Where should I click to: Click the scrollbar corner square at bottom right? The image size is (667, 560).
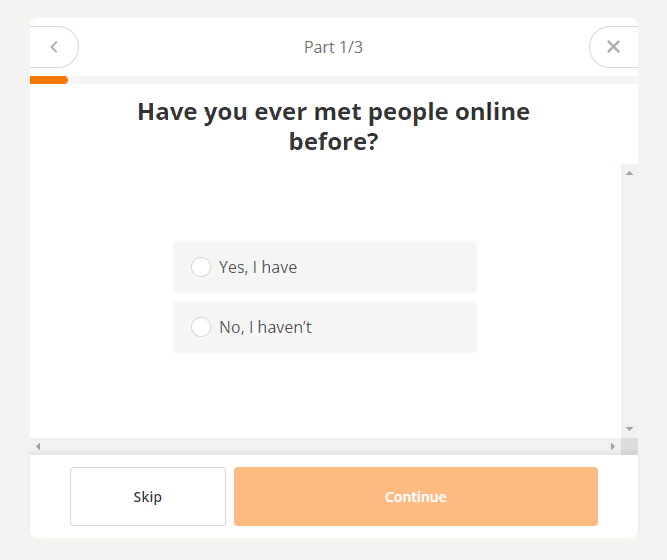tap(629, 446)
